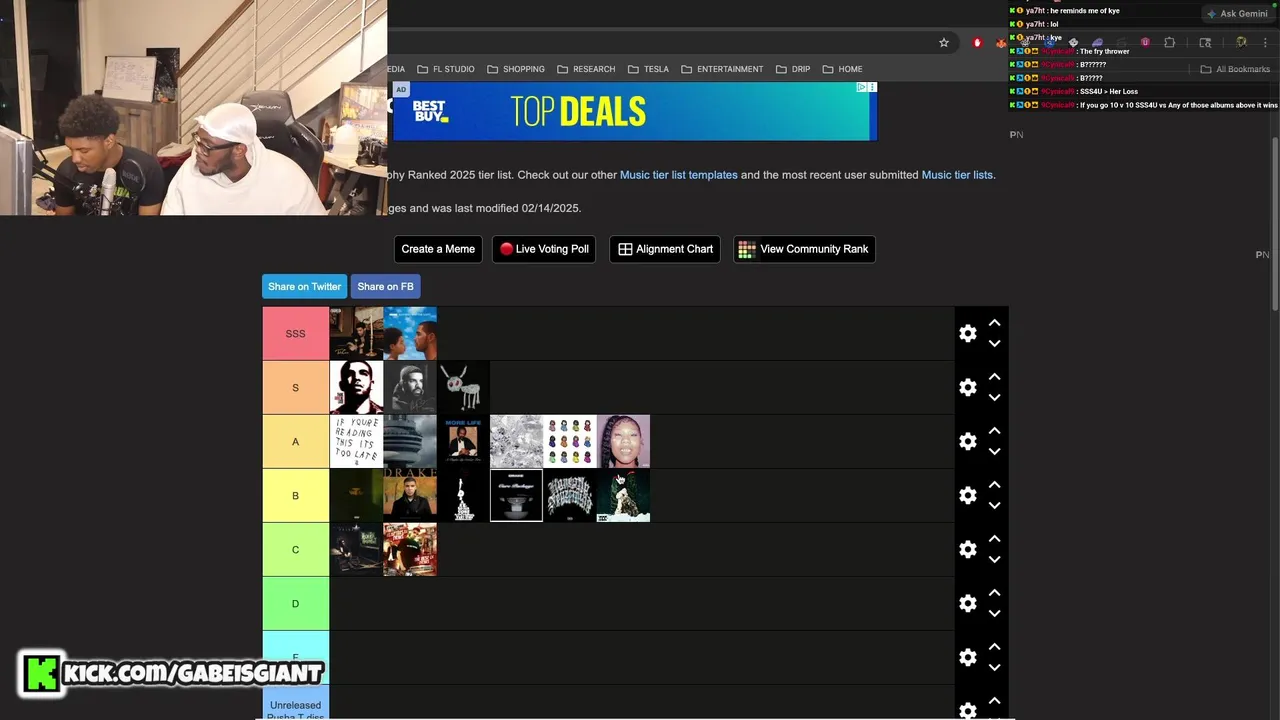The width and height of the screenshot is (1280, 720).
Task: Open settings gear for SSS tier
Action: [x=967, y=333]
